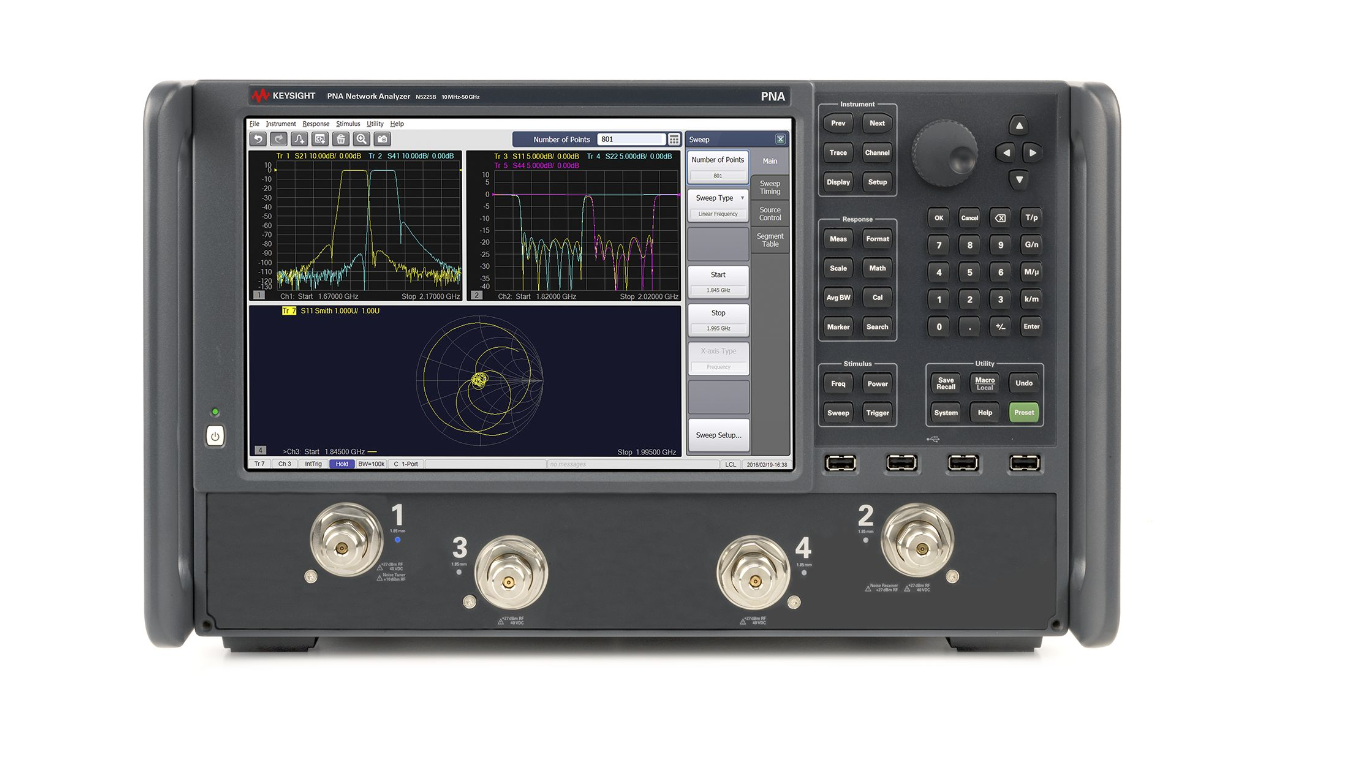Click the Undo icon in the toolbar

[258, 139]
